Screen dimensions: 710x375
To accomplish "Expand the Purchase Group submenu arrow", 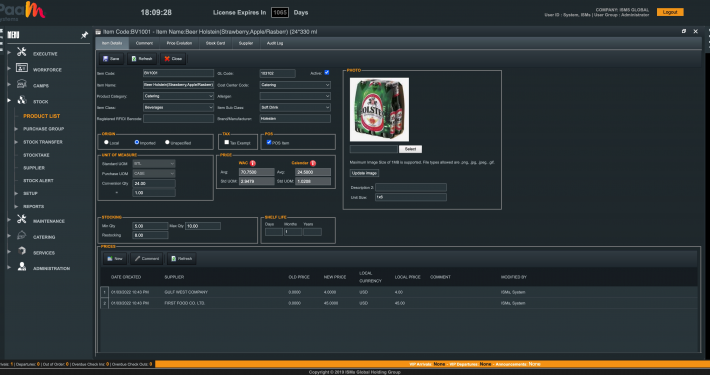I will [16, 129].
